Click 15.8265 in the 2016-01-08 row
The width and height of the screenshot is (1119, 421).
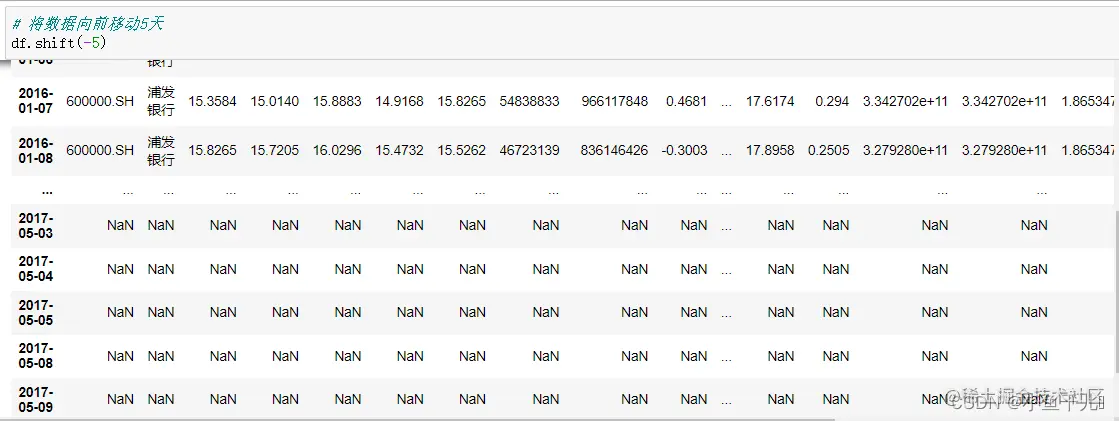213,151
